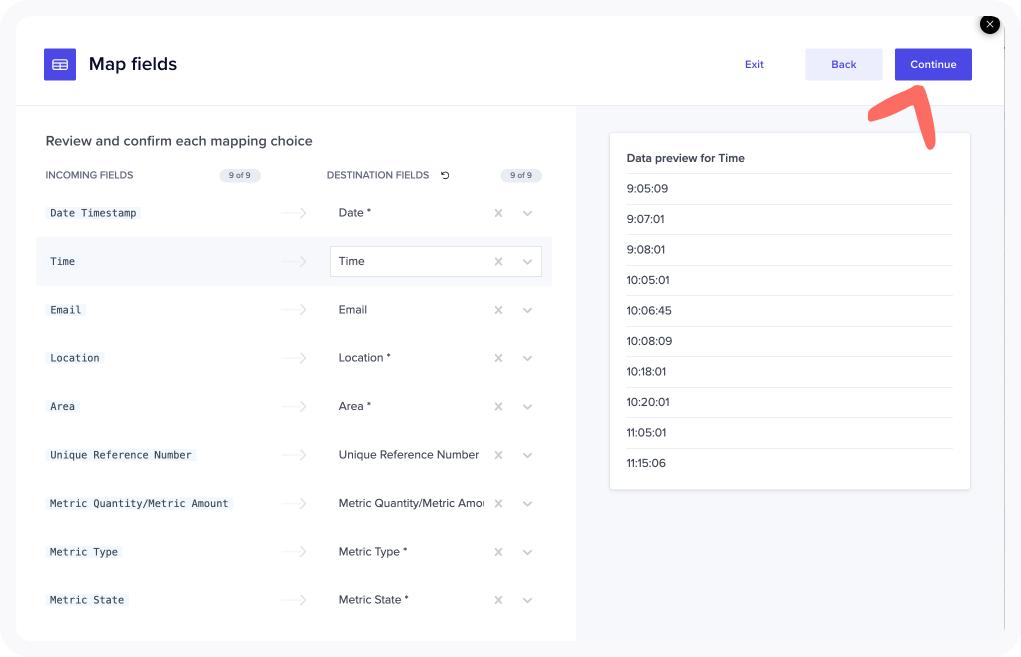Viewport: 1021px width, 657px height.
Task: Go back with the Back button
Action: [x=843, y=64]
